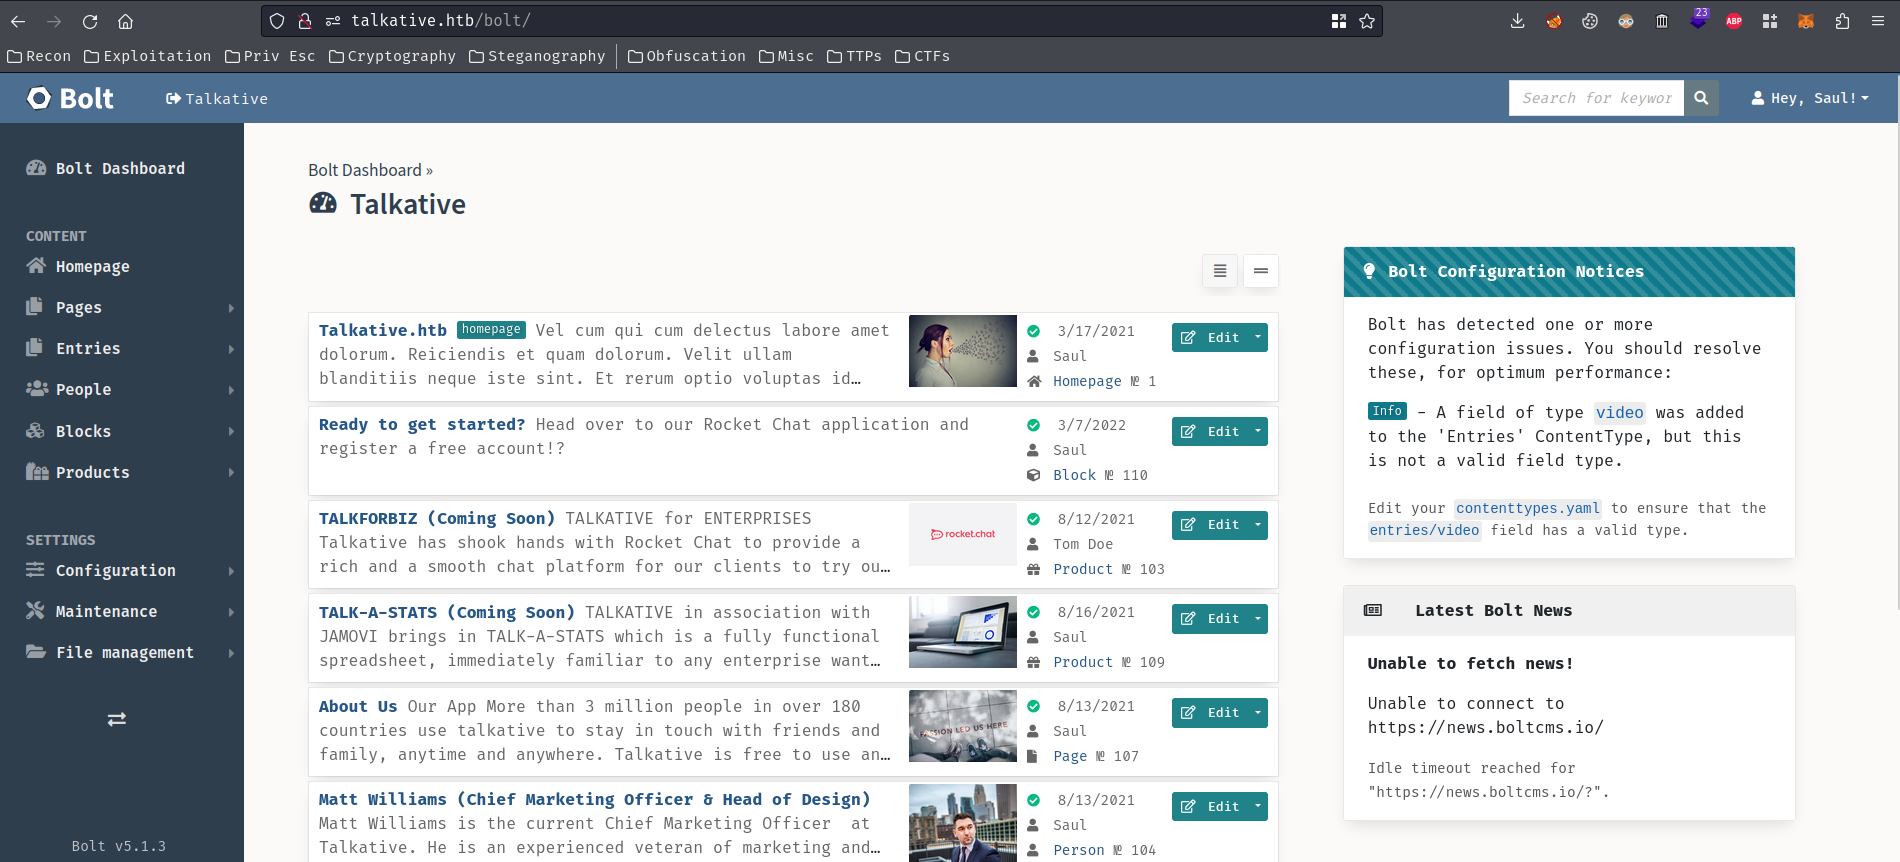Open the Cryptography bookmarks folder
1900x862 pixels.
392,56
